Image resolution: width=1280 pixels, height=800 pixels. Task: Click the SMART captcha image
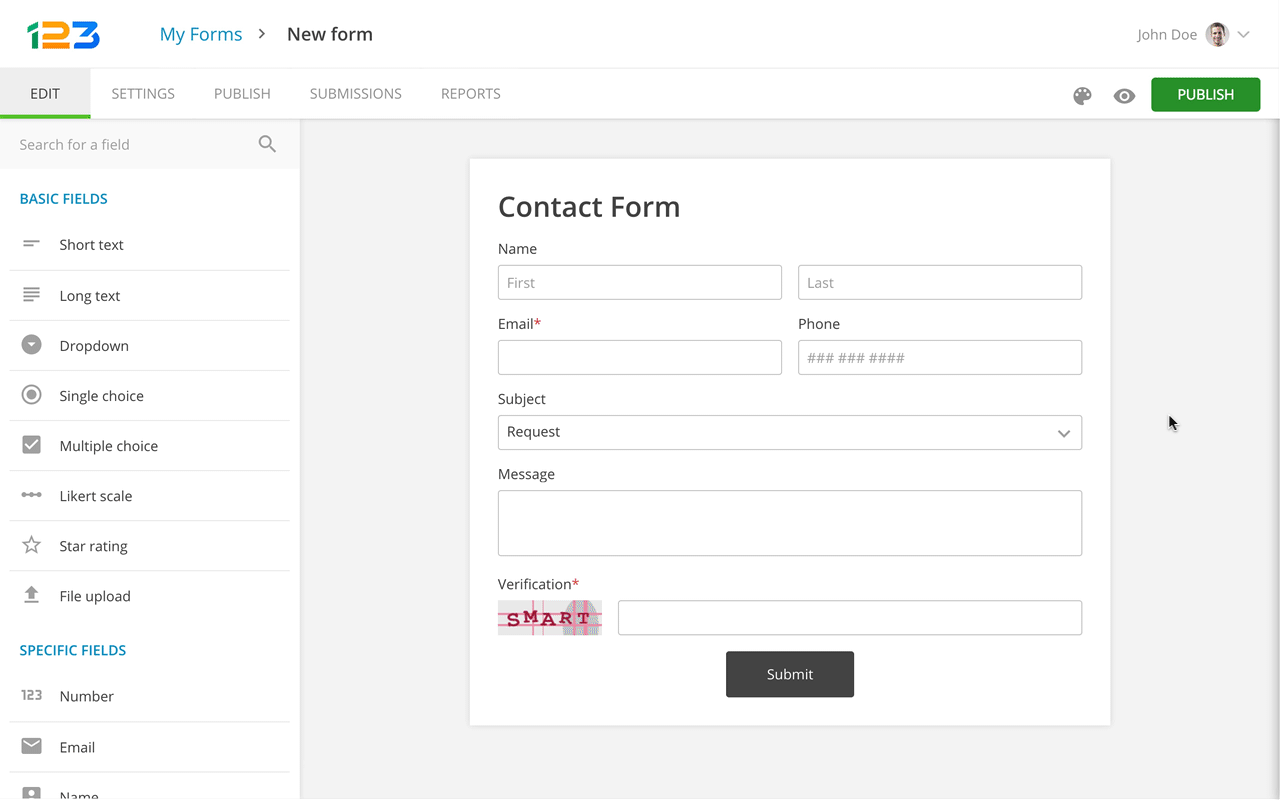(550, 618)
